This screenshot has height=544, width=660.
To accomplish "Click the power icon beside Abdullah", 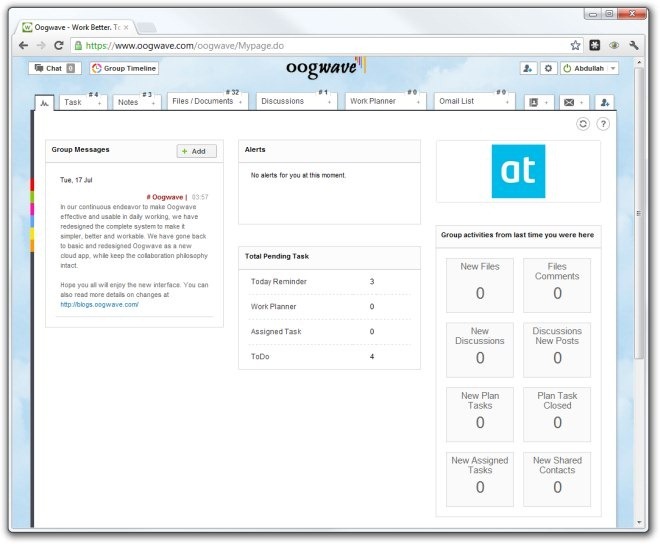I will 567,68.
